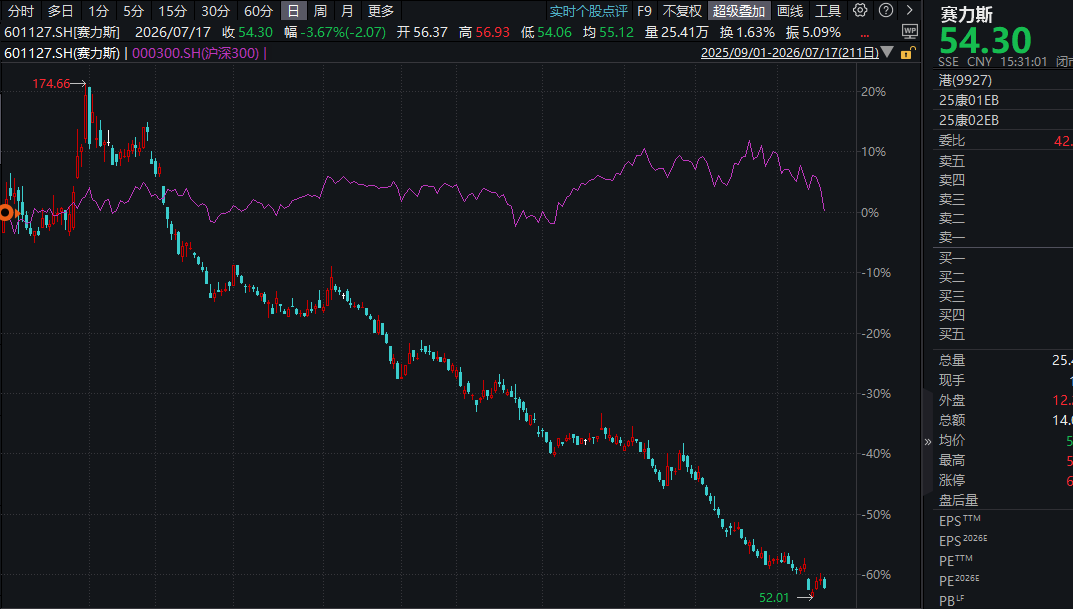Click the 画线 drawing button

coord(790,11)
